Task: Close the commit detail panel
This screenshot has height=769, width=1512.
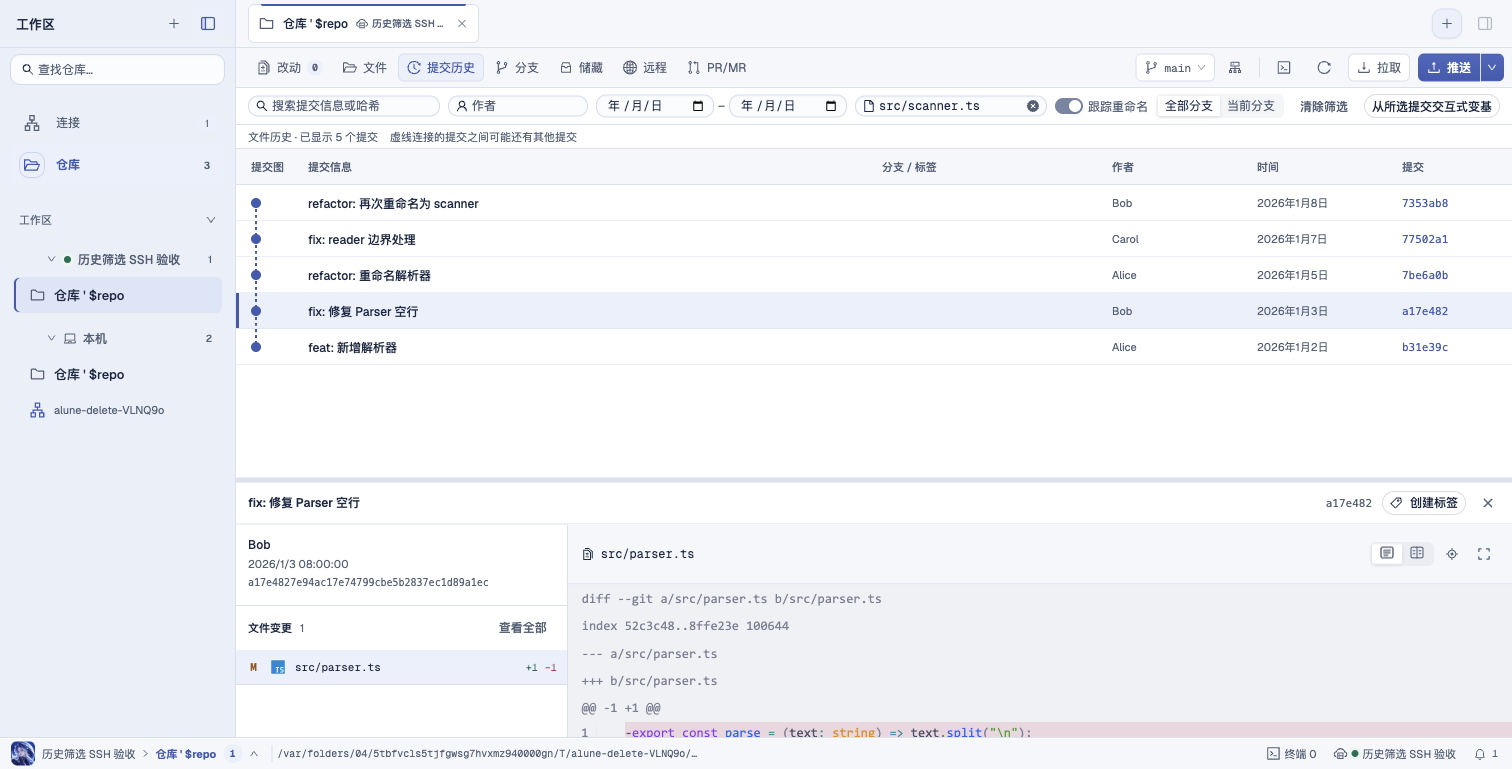Action: tap(1488, 503)
